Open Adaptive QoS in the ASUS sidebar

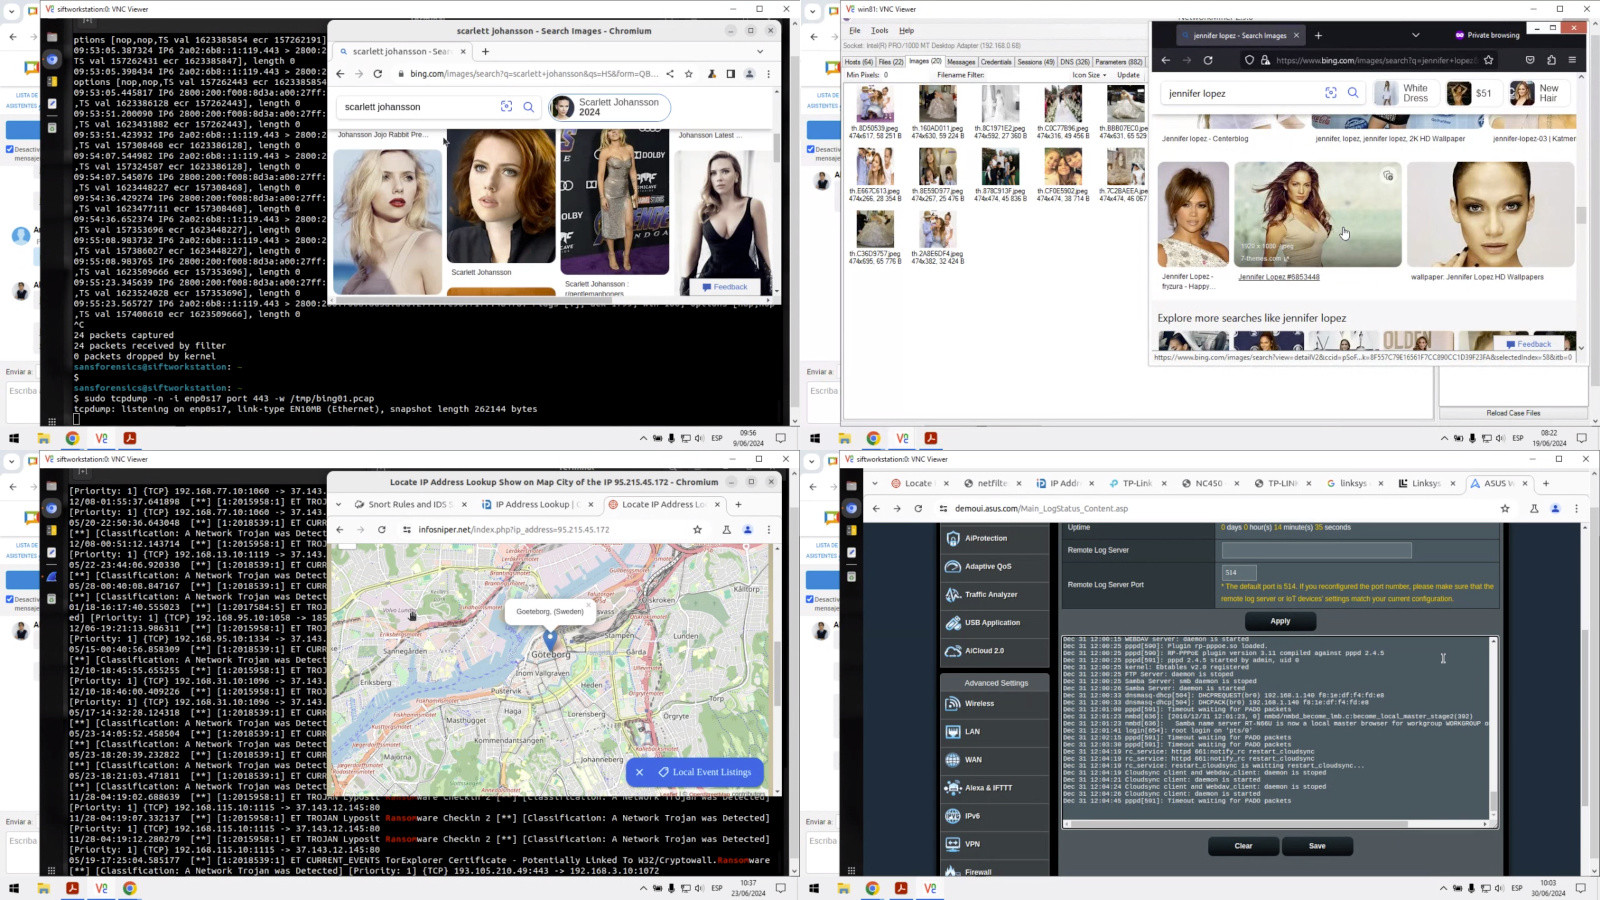click(995, 566)
